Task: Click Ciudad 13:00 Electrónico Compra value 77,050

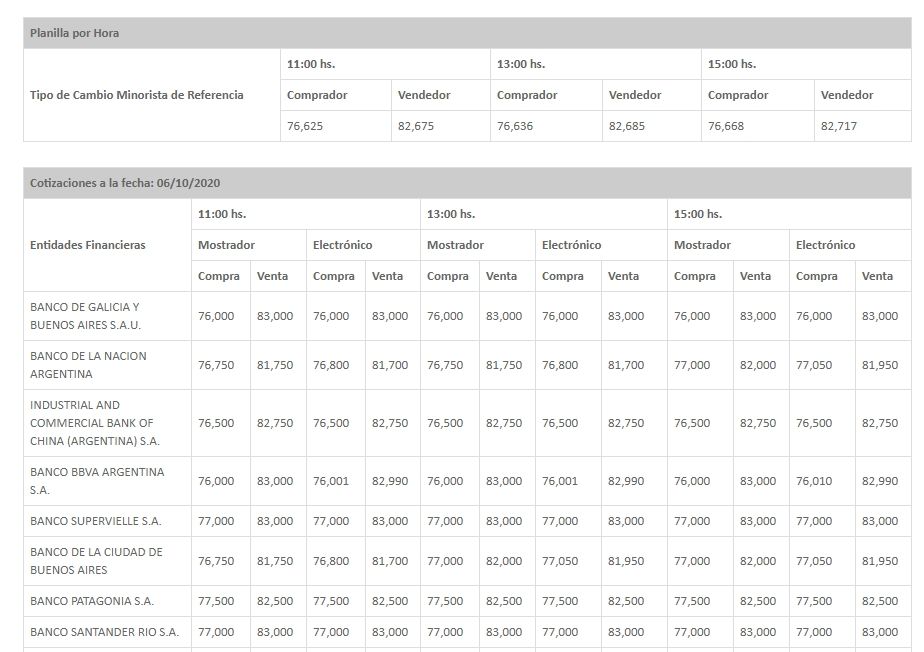Action: [x=560, y=561]
